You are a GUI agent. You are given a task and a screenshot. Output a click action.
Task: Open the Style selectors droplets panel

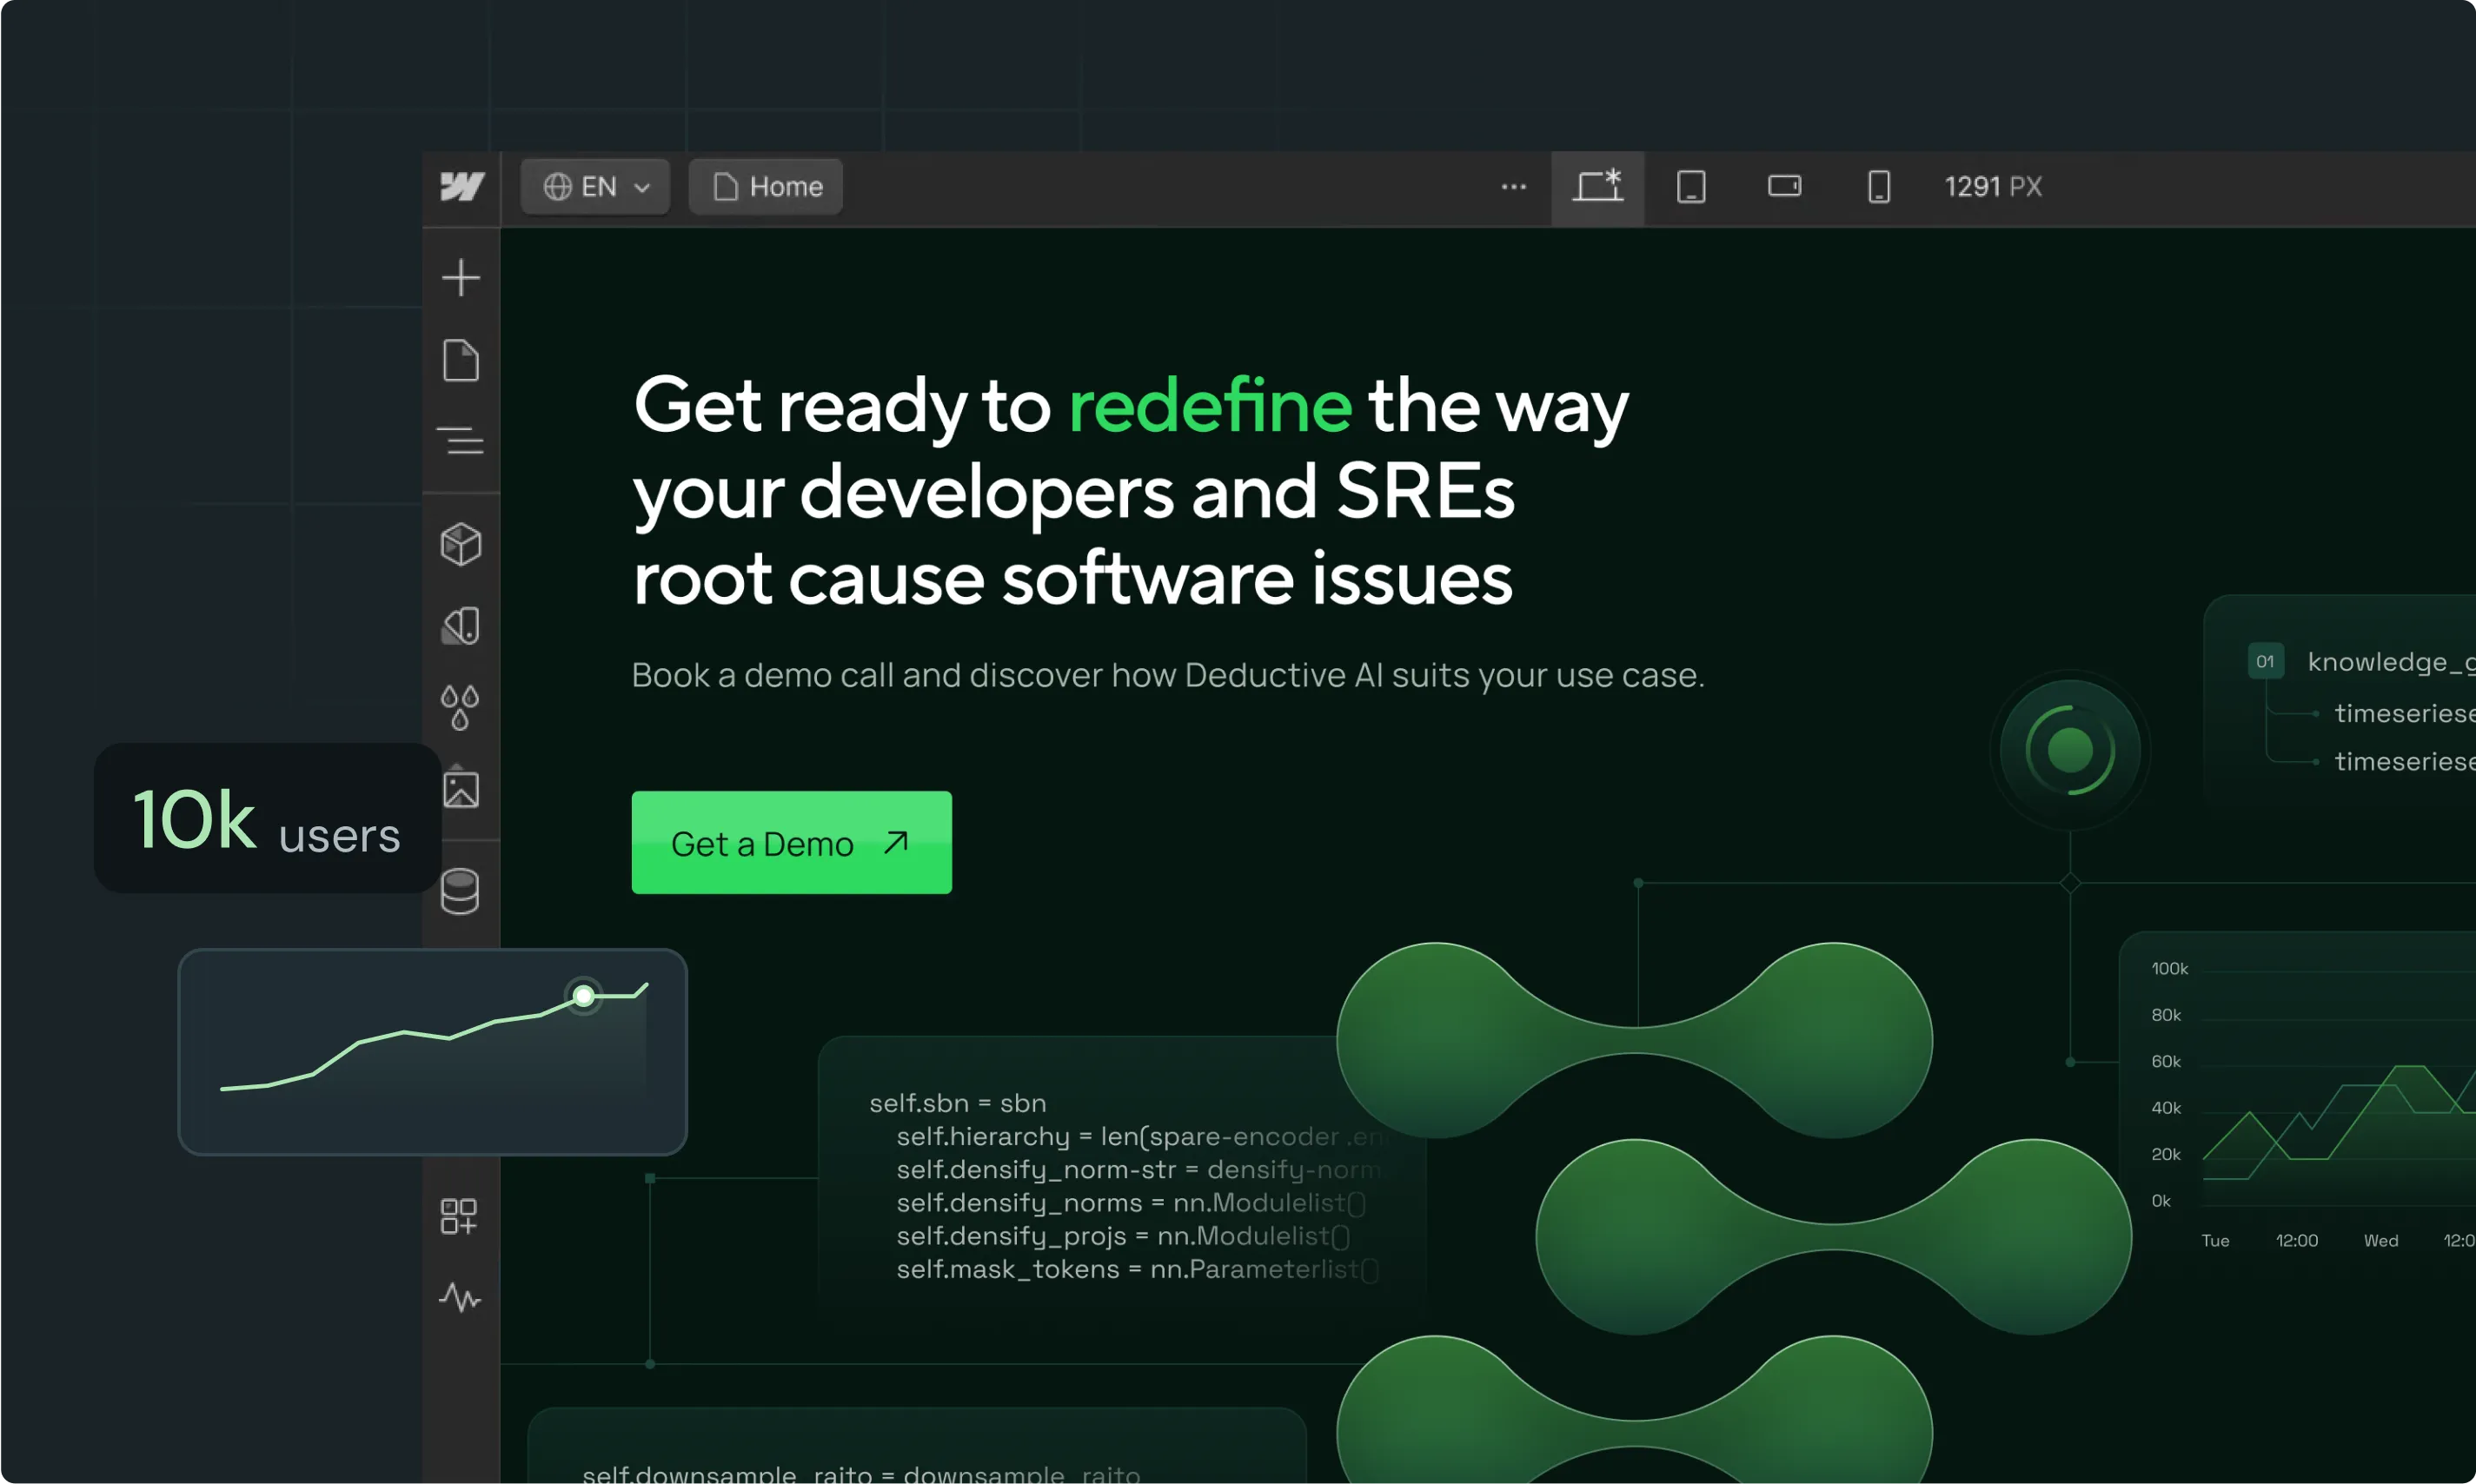tap(461, 708)
